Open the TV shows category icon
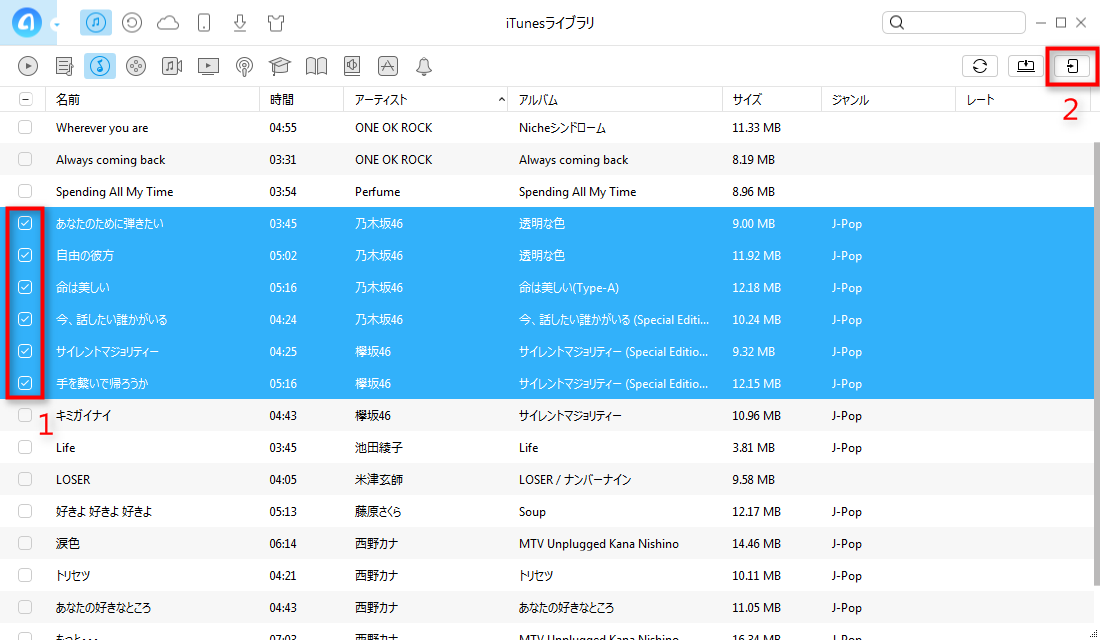This screenshot has height=640, width=1100. click(x=208, y=66)
